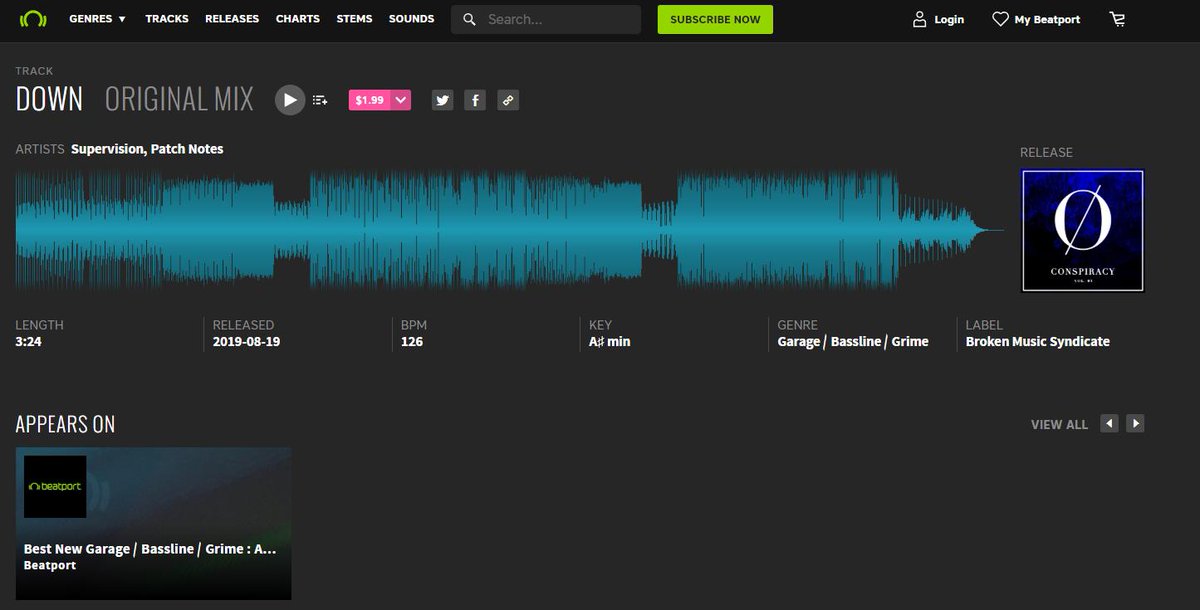This screenshot has height=610, width=1200.
Task: Open the Sounds section
Action: click(x=411, y=19)
